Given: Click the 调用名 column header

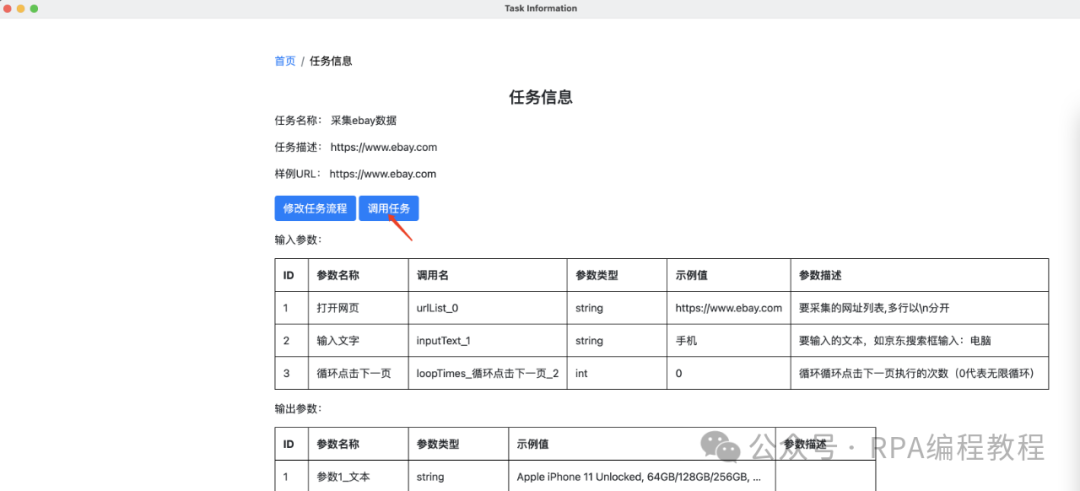Looking at the screenshot, I should point(488,275).
